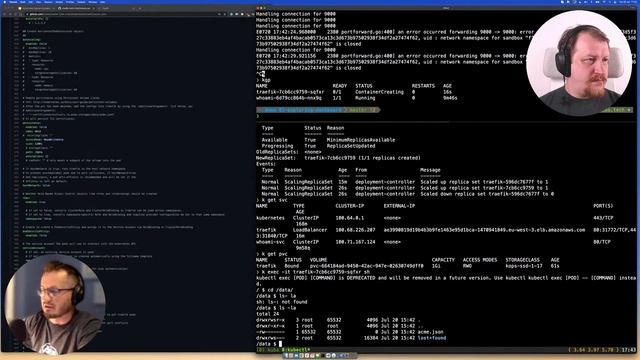Click the terminal cursor at /data $ prompt
The width and height of the screenshot is (640, 360).
[x=280, y=344]
